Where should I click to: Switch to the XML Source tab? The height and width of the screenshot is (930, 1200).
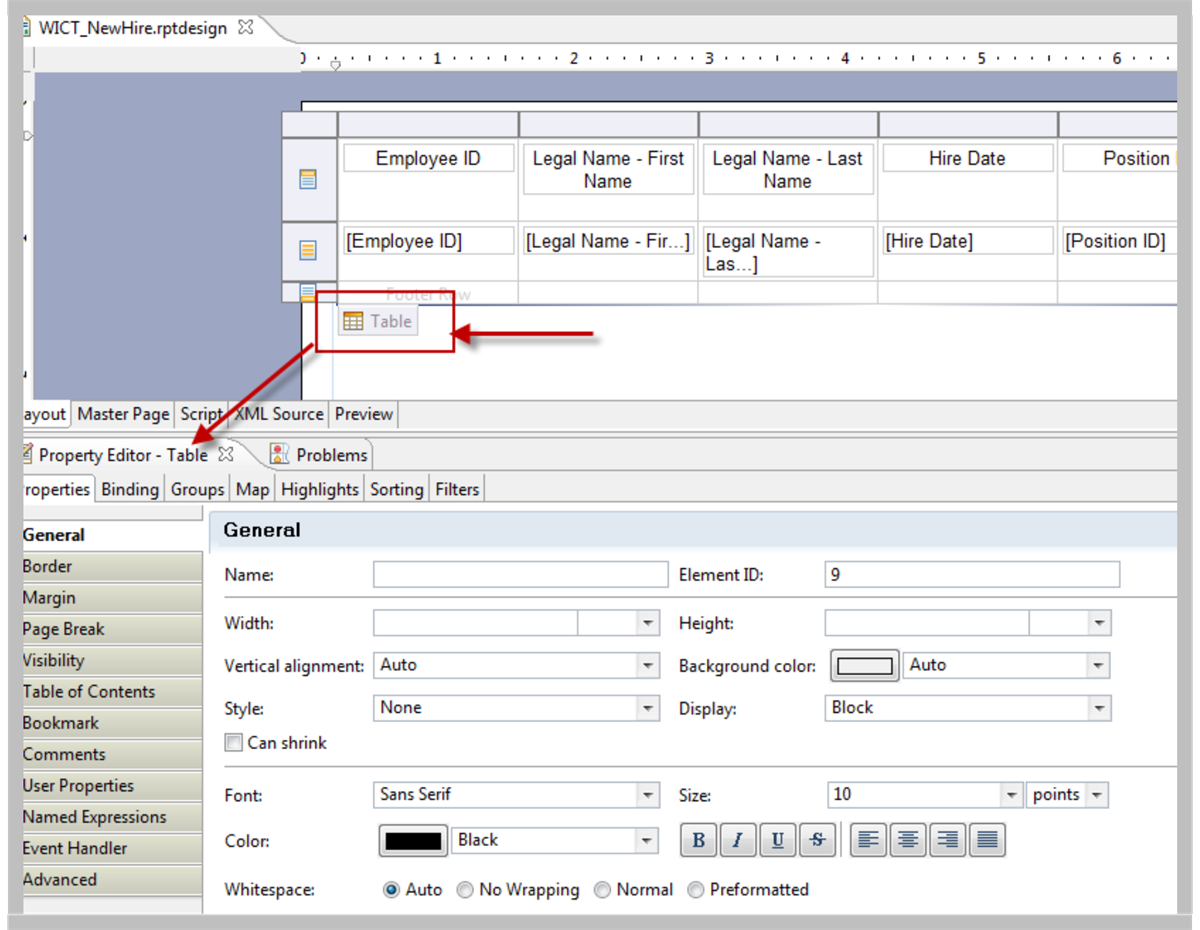[279, 414]
